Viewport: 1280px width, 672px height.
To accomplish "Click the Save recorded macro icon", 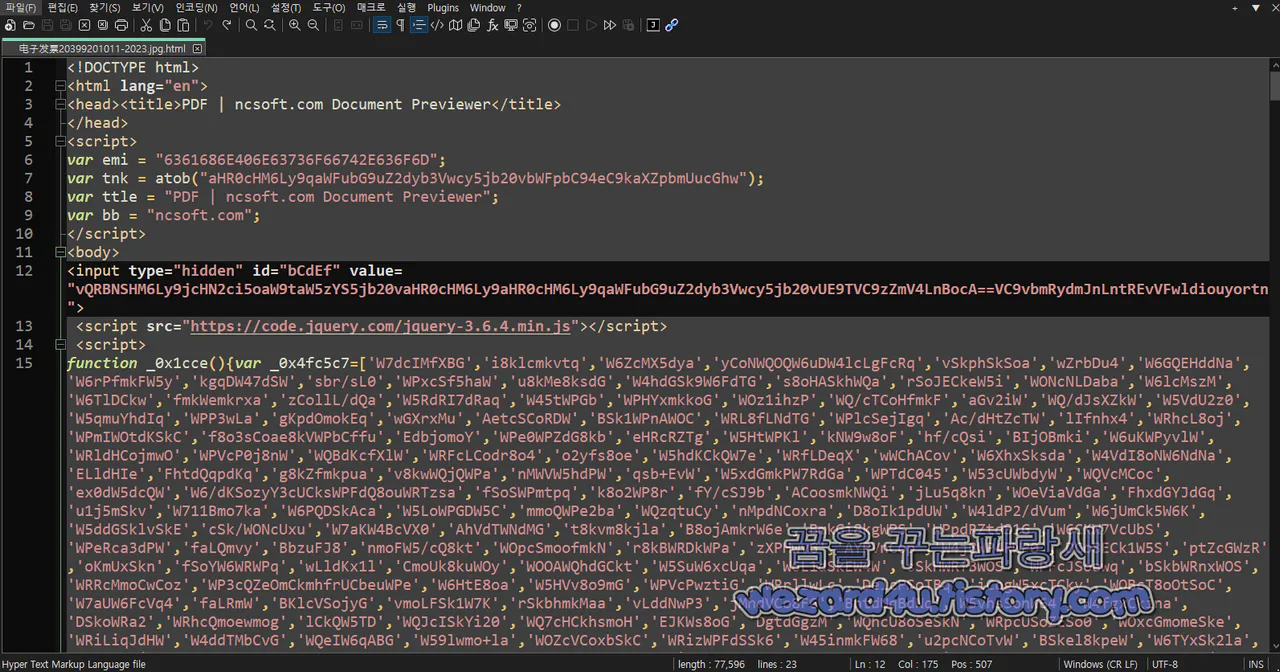I will [628, 25].
